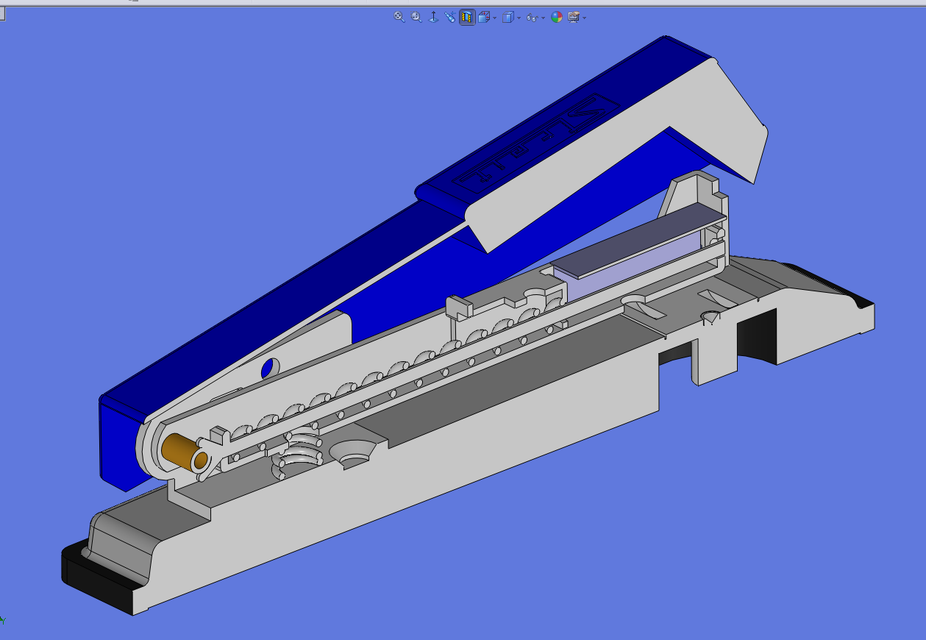This screenshot has height=640, width=926.
Task: Open the Edit Appearance color ball icon
Action: [556, 16]
